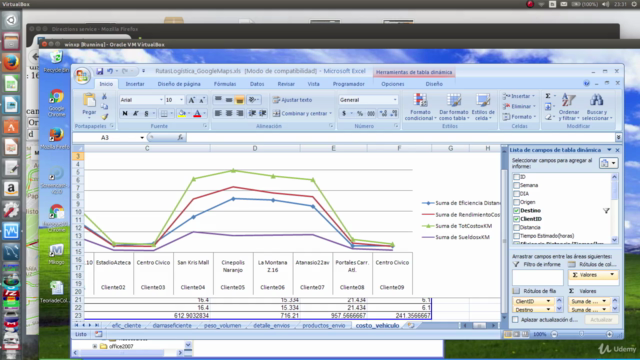Open the Name Box A3 dropdown

click(x=142, y=138)
